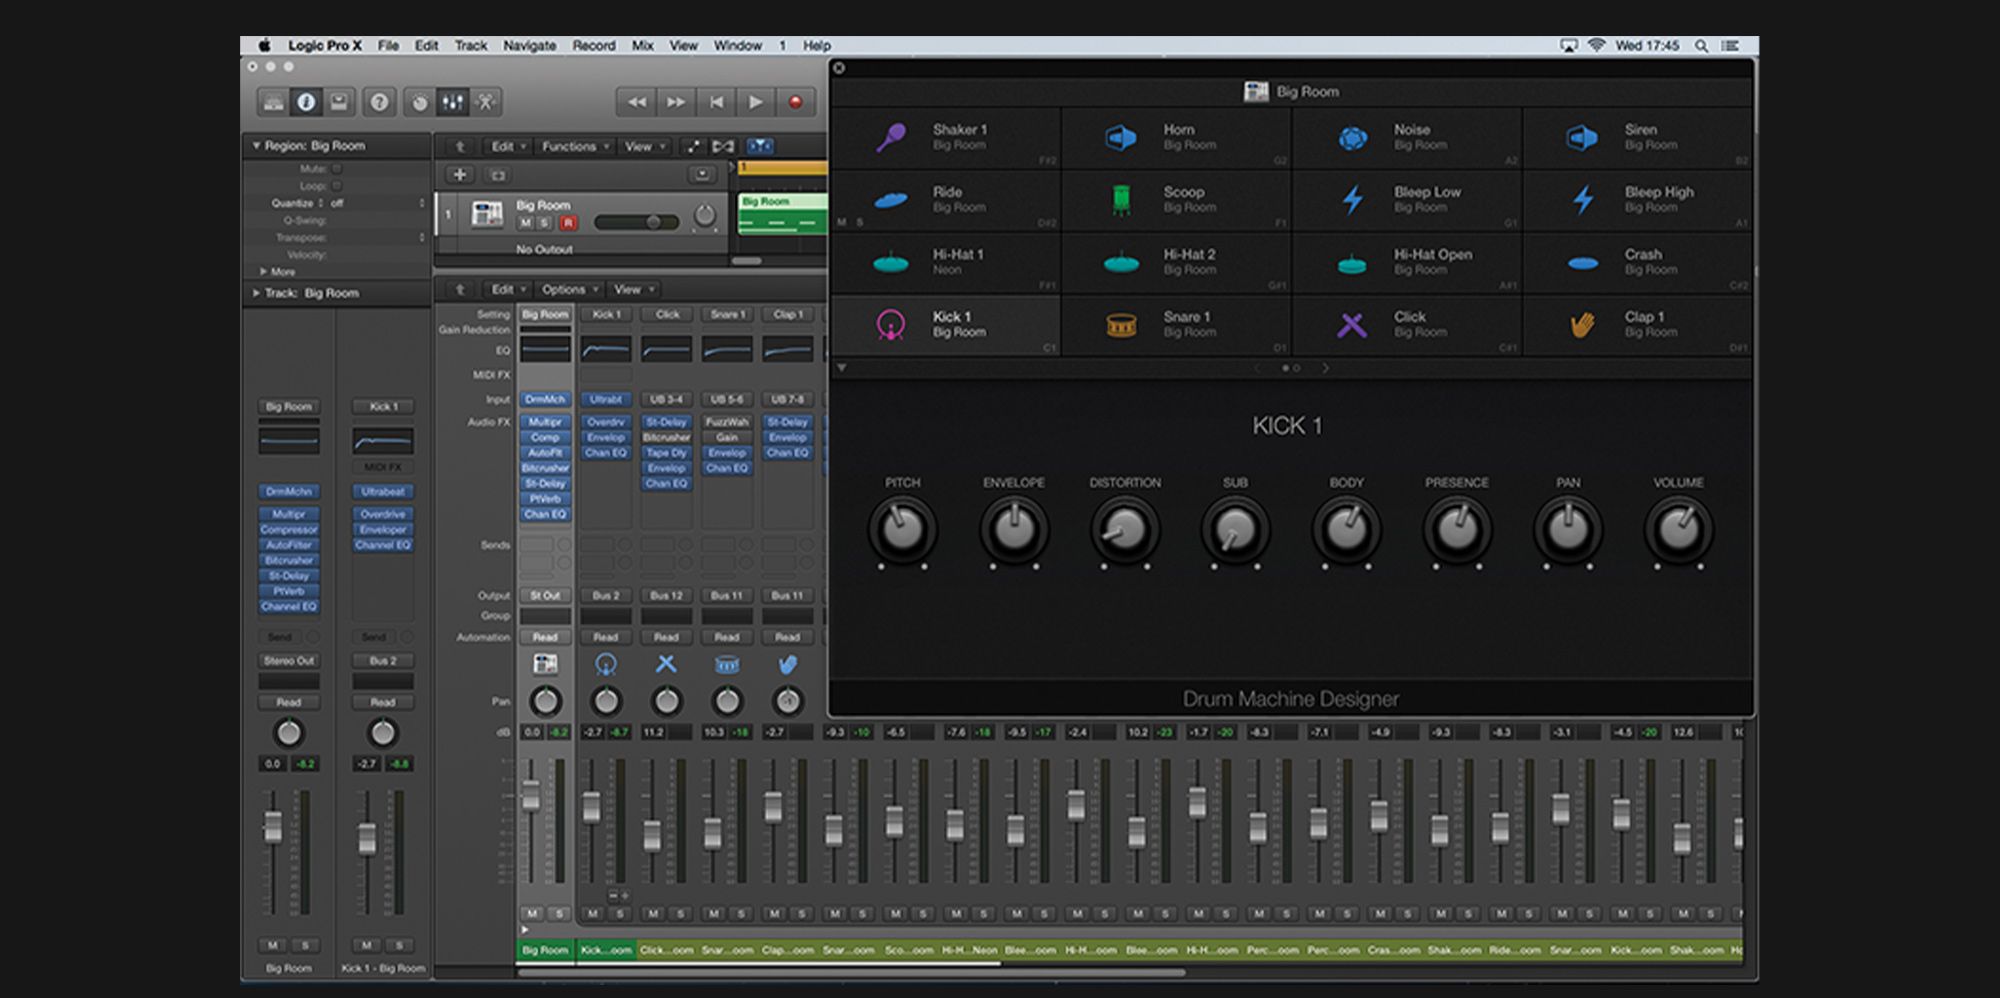Click the DrmMch input slot in mixer
The height and width of the screenshot is (998, 2000).
[545, 399]
